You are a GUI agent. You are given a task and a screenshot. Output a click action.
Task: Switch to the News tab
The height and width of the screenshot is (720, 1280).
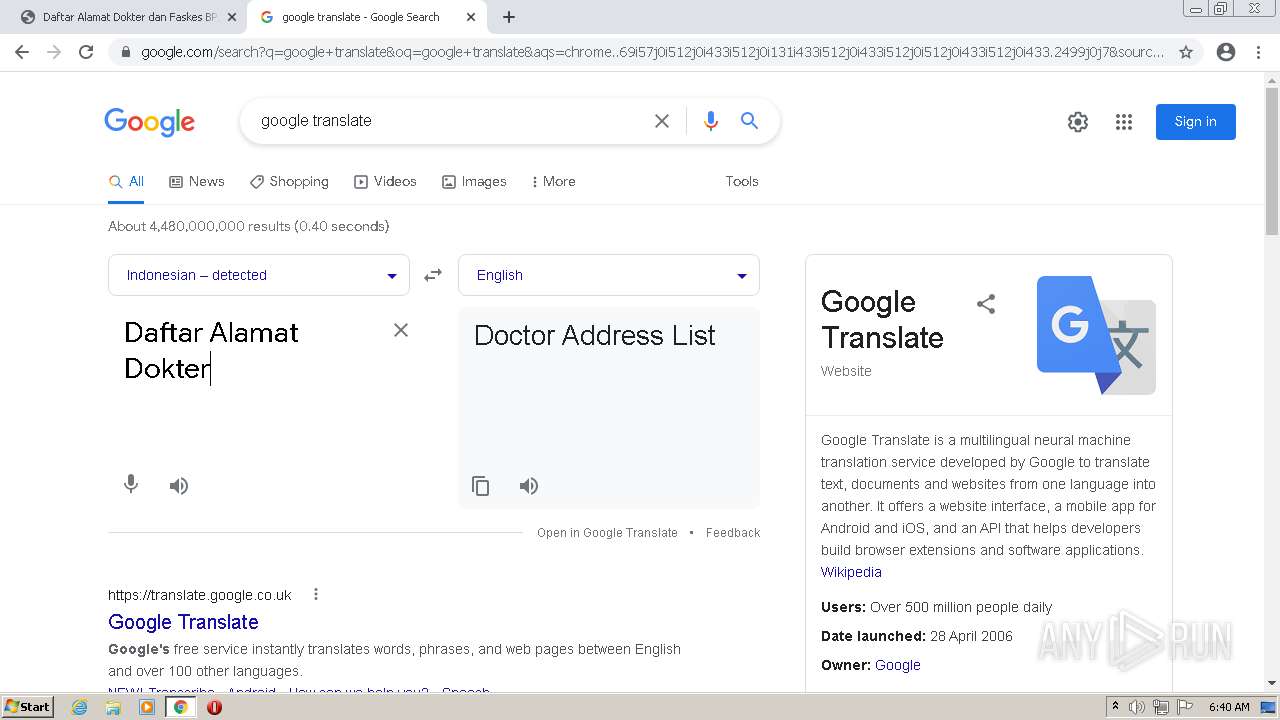click(197, 181)
